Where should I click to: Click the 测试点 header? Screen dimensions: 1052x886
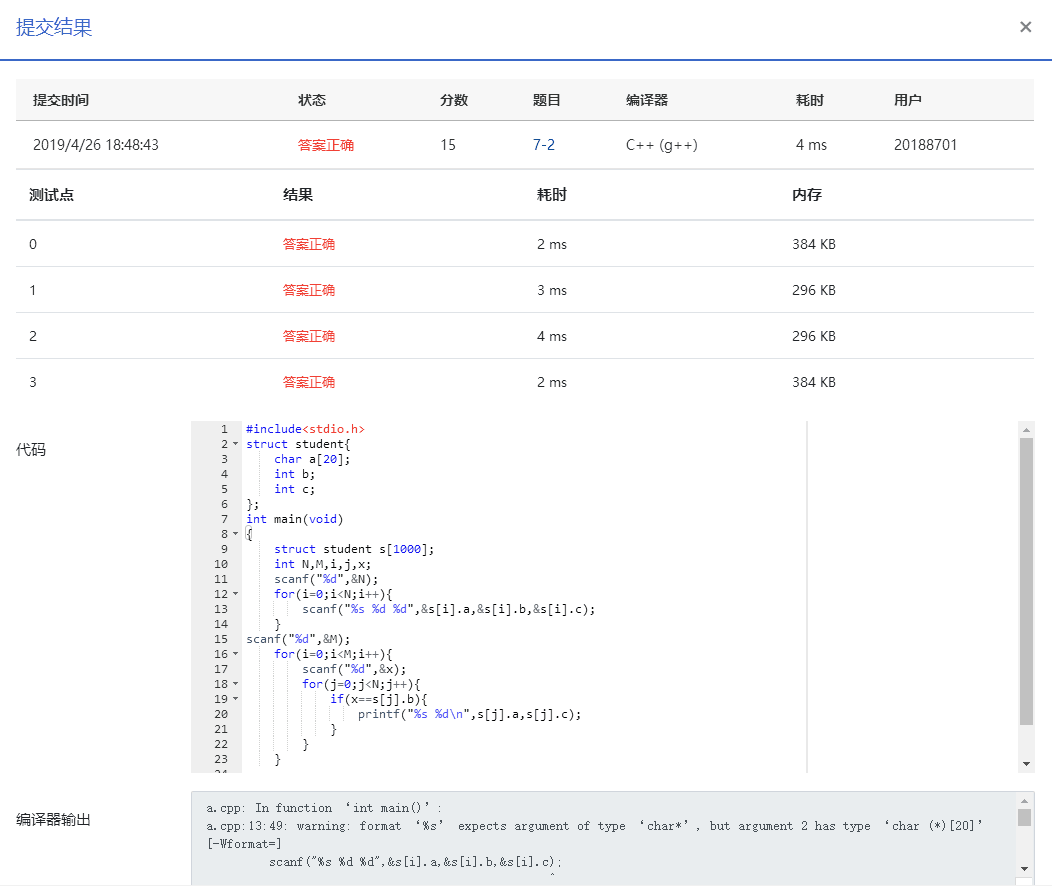pos(52,195)
